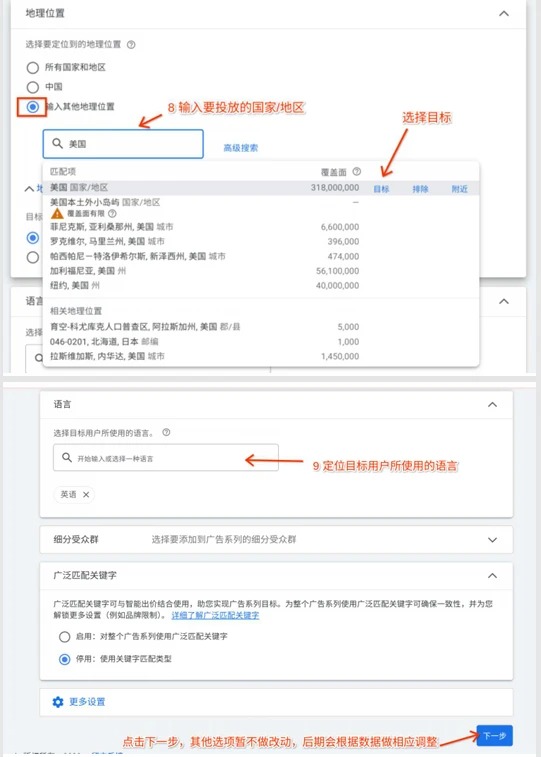Image resolution: width=541 pixels, height=757 pixels.
Task: Expand the 细分受众群 section
Action: pyautogui.click(x=492, y=540)
